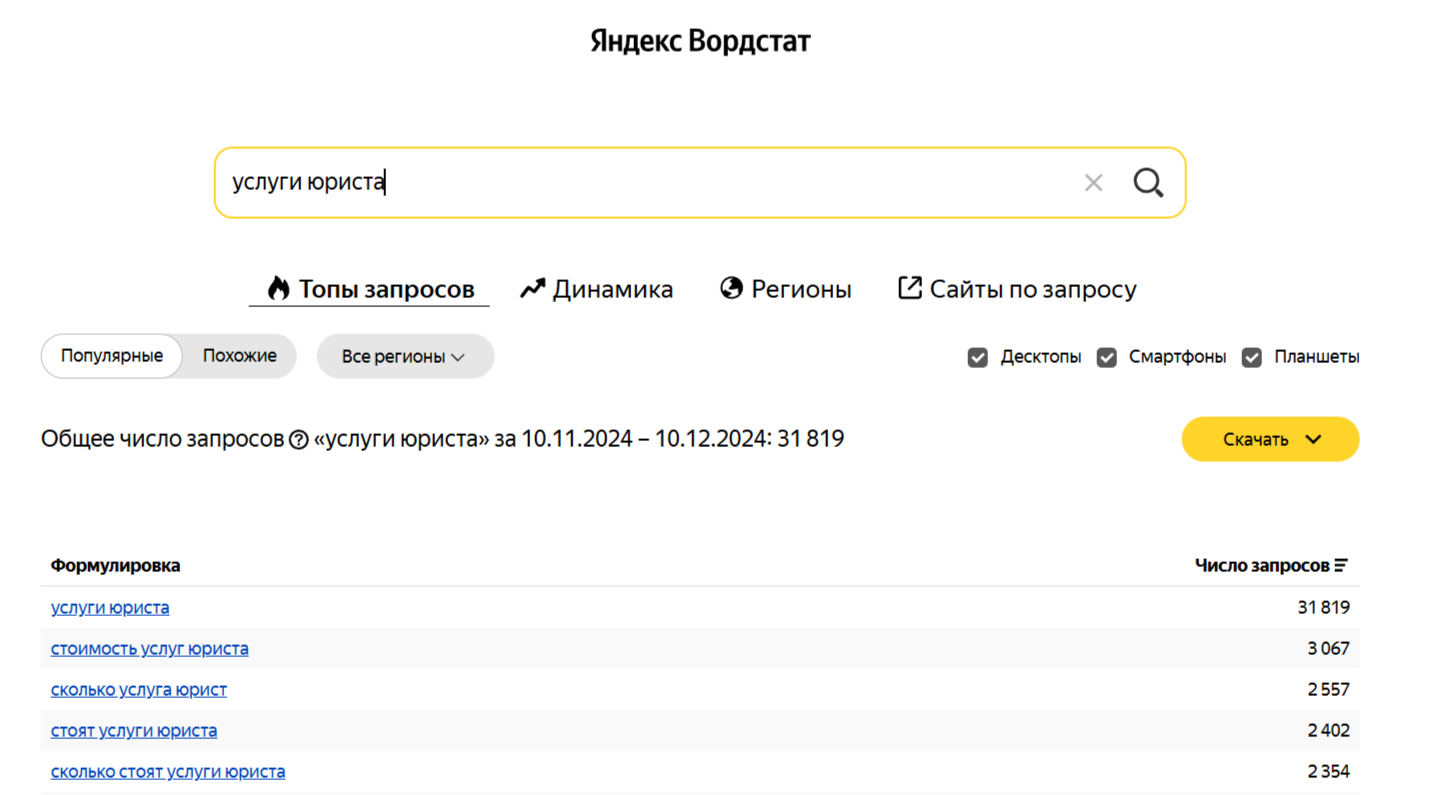Open the Топы запросов tab
The width and height of the screenshot is (1433, 795).
(370, 289)
